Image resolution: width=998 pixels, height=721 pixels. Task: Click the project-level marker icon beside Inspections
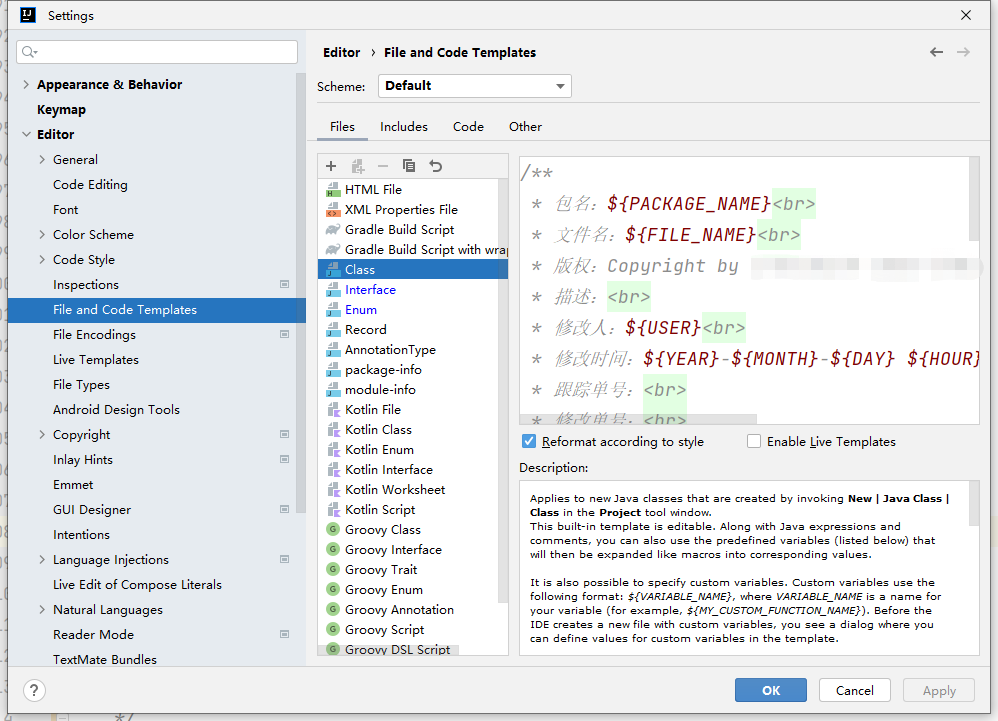point(285,284)
